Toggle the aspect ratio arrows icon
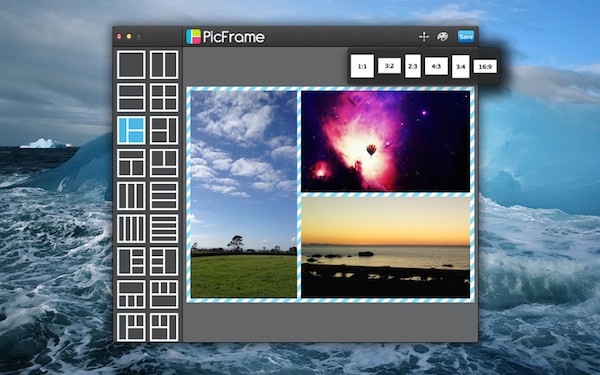The height and width of the screenshot is (375, 600). click(424, 37)
